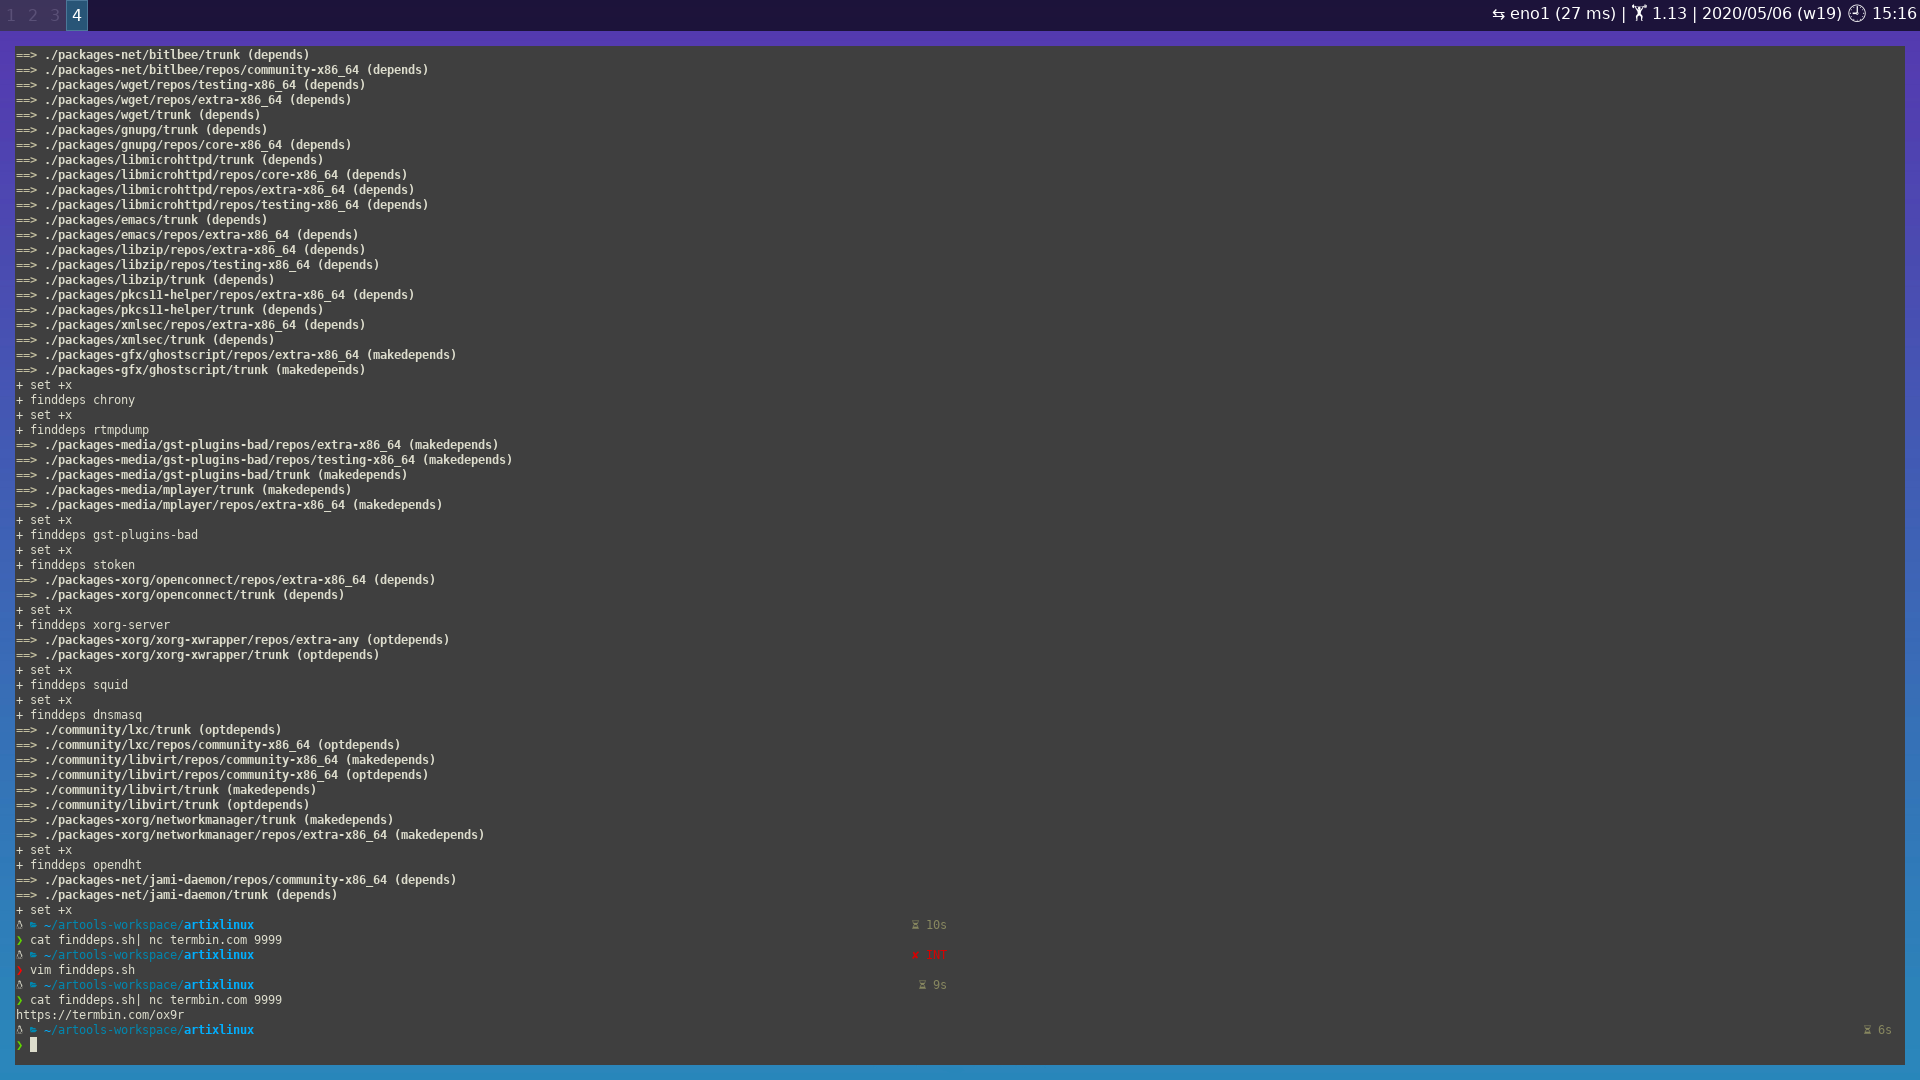The height and width of the screenshot is (1080, 1920).
Task: Click the hourglass icon next to 9s
Action: pos(922,985)
